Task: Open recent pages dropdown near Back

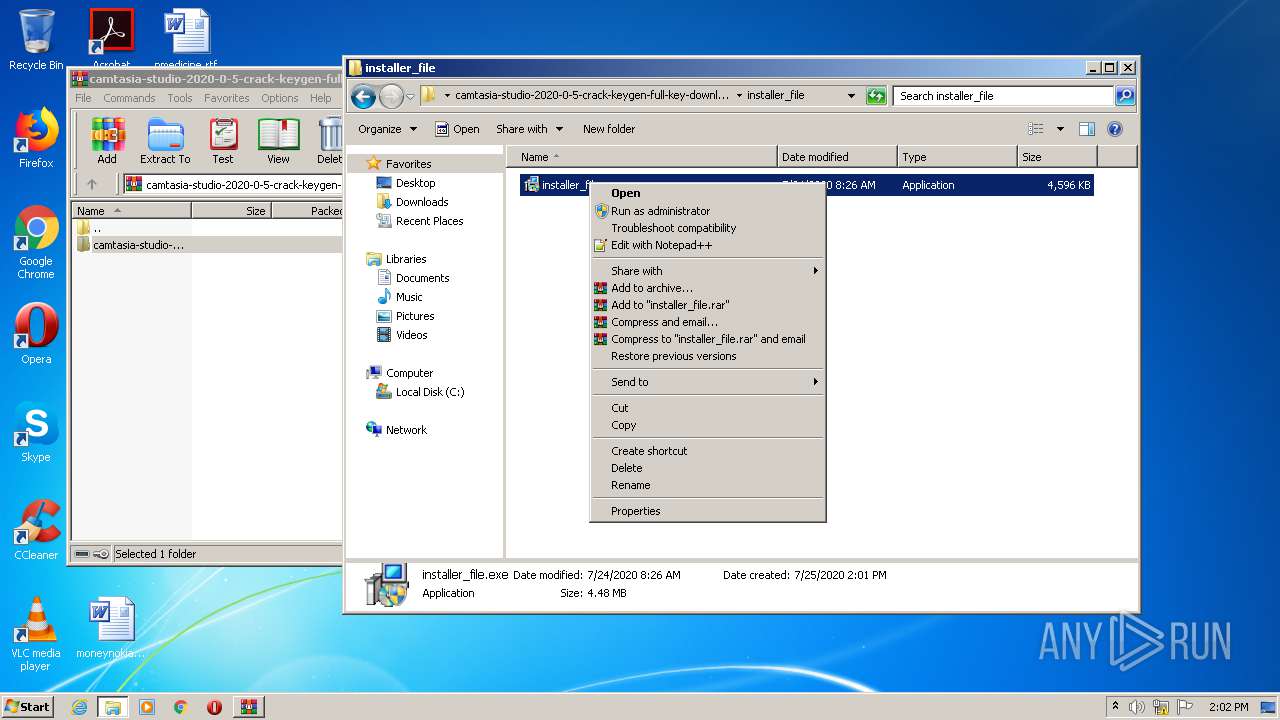Action: pos(410,97)
